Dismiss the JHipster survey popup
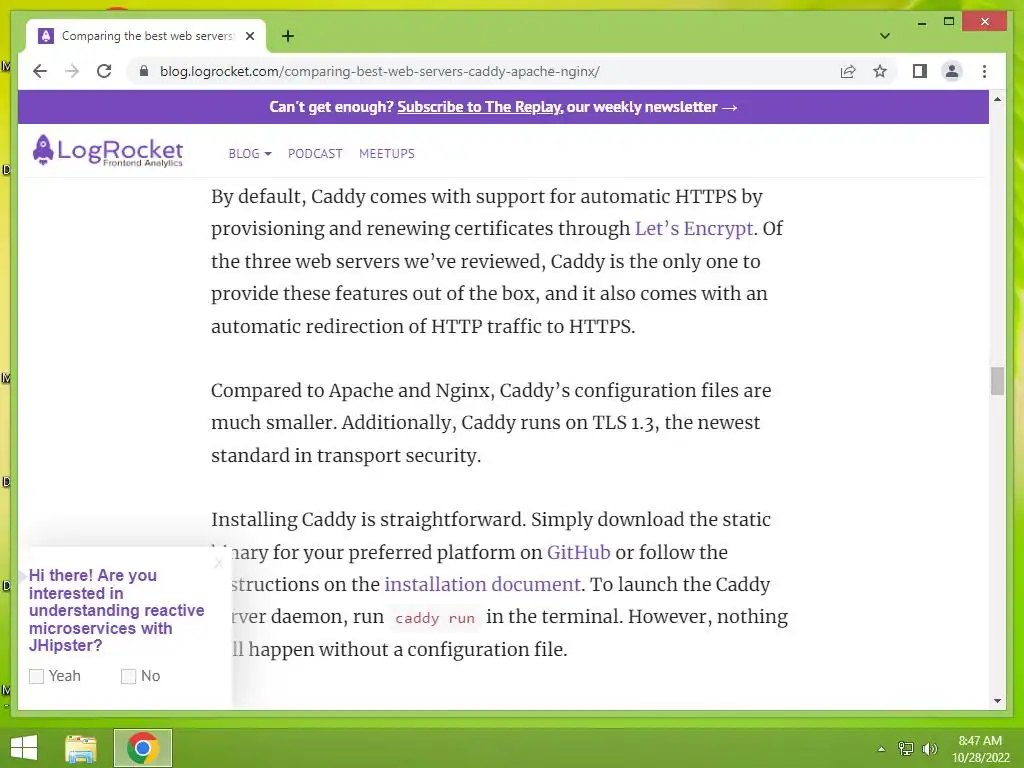 [x=219, y=563]
